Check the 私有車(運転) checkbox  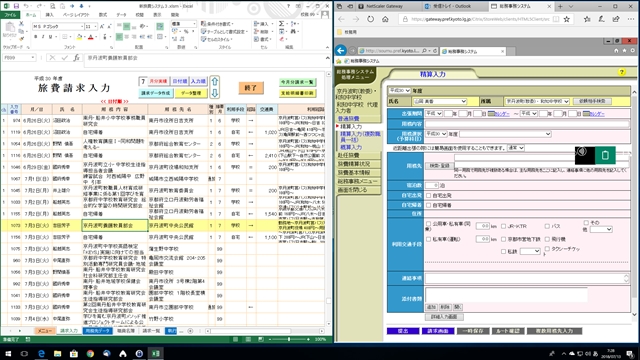pyautogui.click(x=428, y=239)
